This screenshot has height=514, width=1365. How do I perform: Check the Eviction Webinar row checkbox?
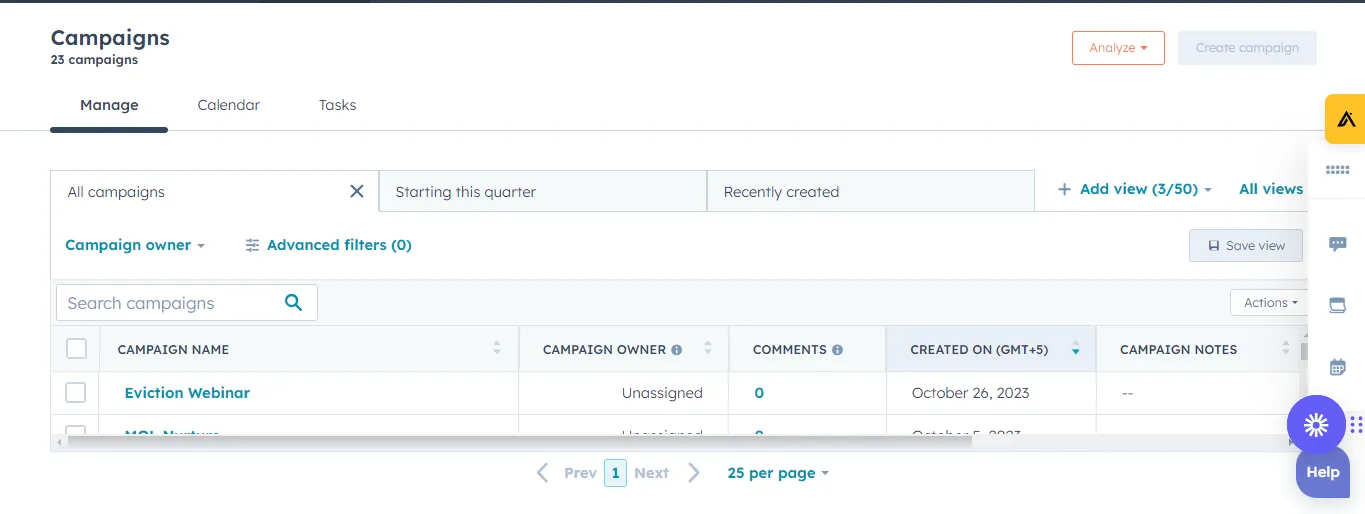[76, 393]
